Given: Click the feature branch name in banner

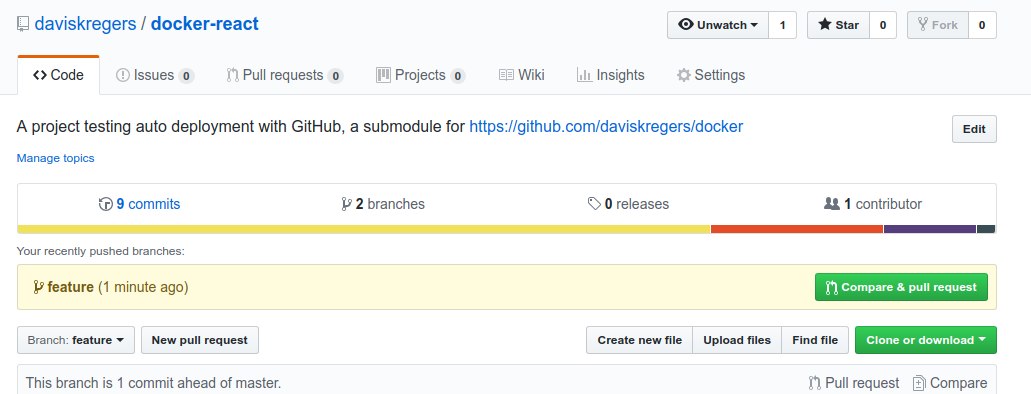Looking at the screenshot, I should (x=70, y=287).
